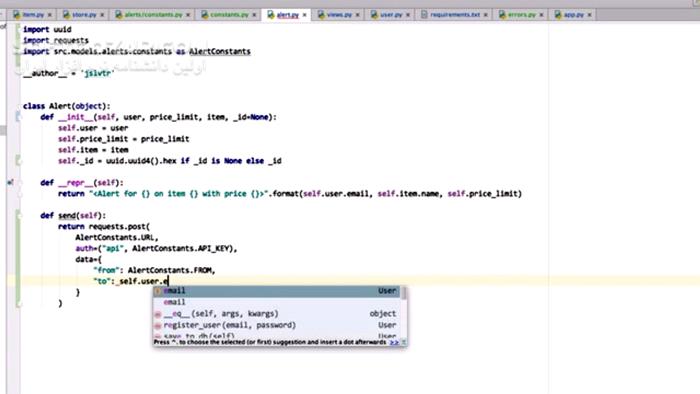Click the "from" dictionary key

106,270
